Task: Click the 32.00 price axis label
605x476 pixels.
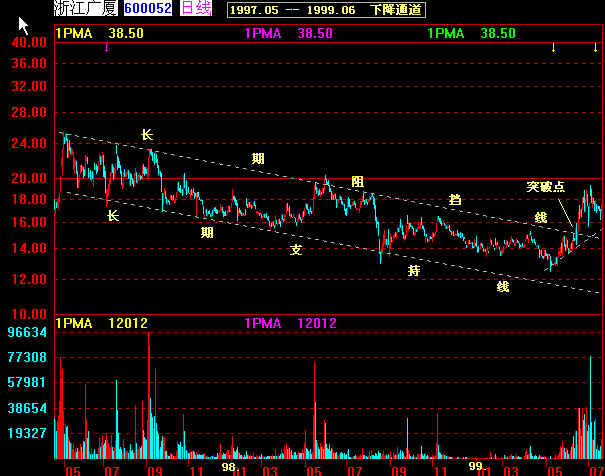Action: click(x=29, y=86)
